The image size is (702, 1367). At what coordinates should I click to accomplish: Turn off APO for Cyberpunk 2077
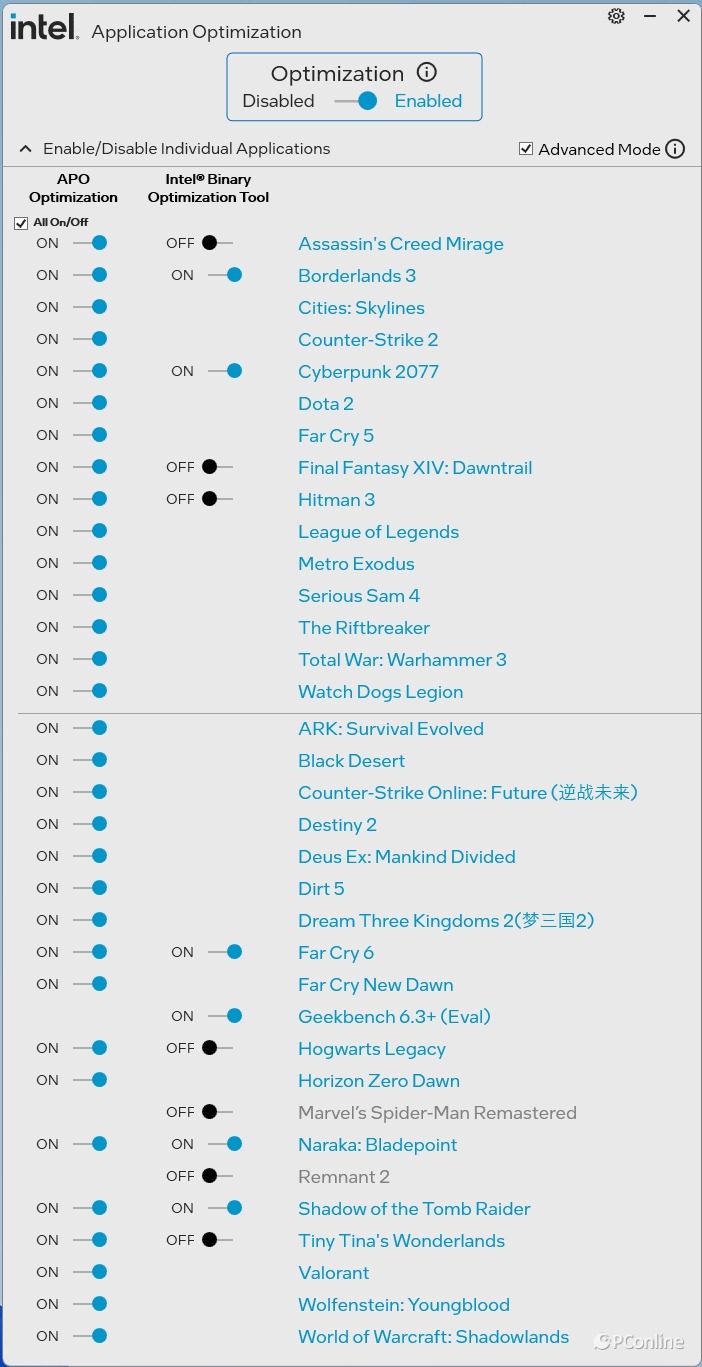tap(90, 371)
